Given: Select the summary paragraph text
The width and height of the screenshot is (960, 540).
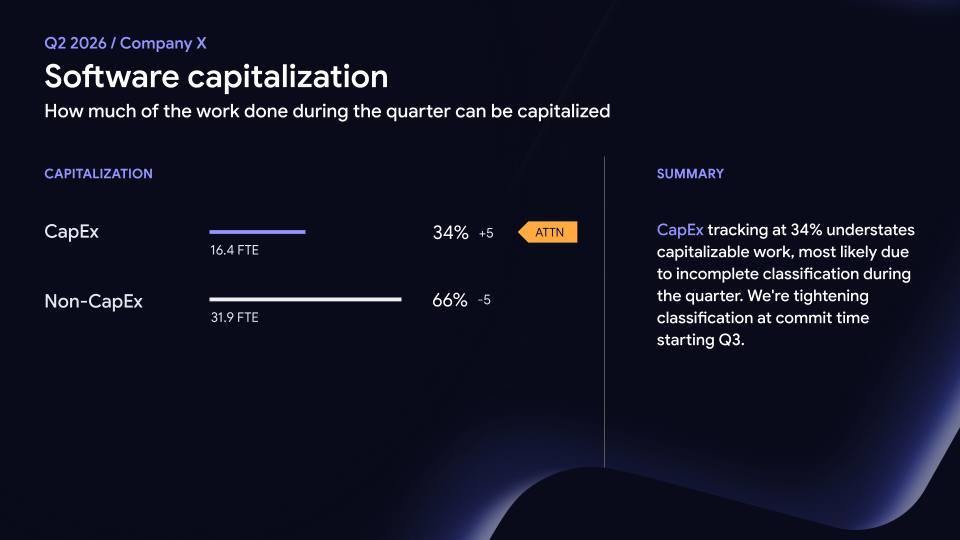Looking at the screenshot, I should click(786, 285).
